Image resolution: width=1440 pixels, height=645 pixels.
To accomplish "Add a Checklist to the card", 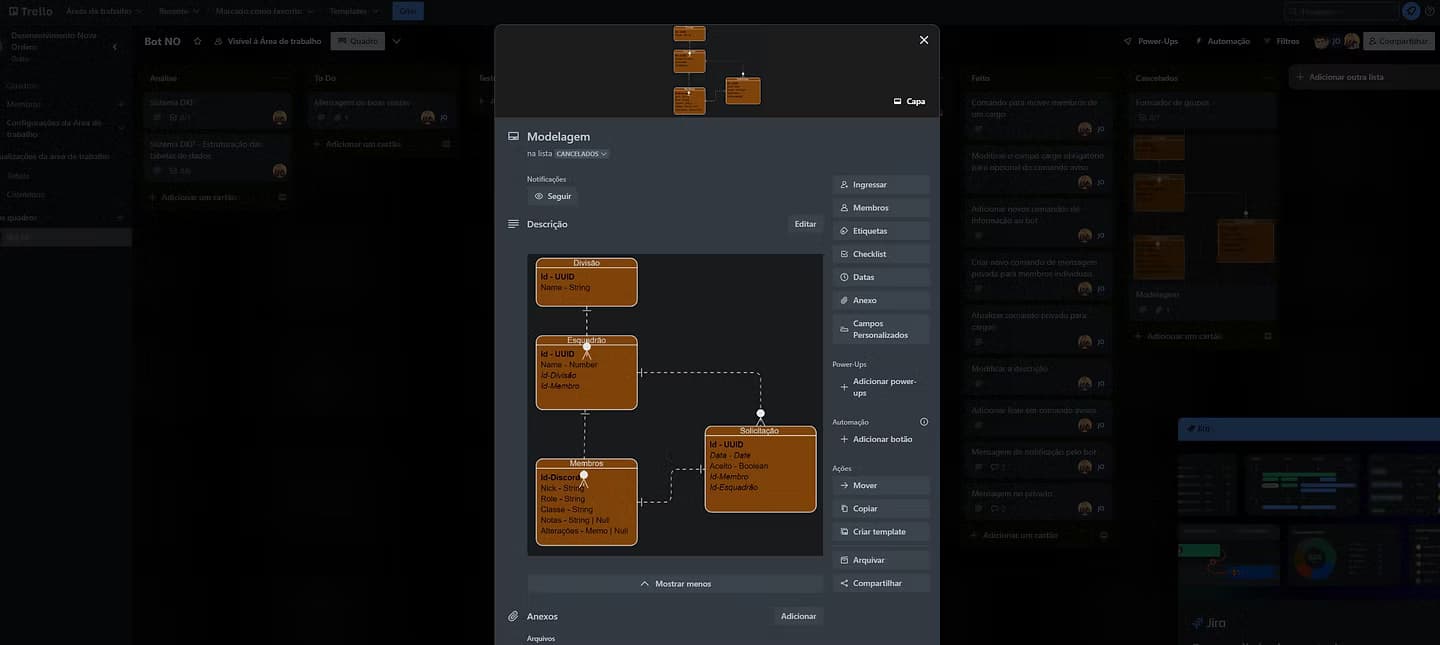I will point(880,254).
